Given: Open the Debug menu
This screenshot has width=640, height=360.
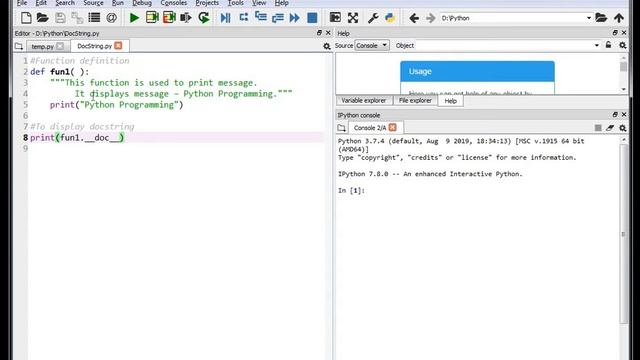Looking at the screenshot, I should 142,3.
